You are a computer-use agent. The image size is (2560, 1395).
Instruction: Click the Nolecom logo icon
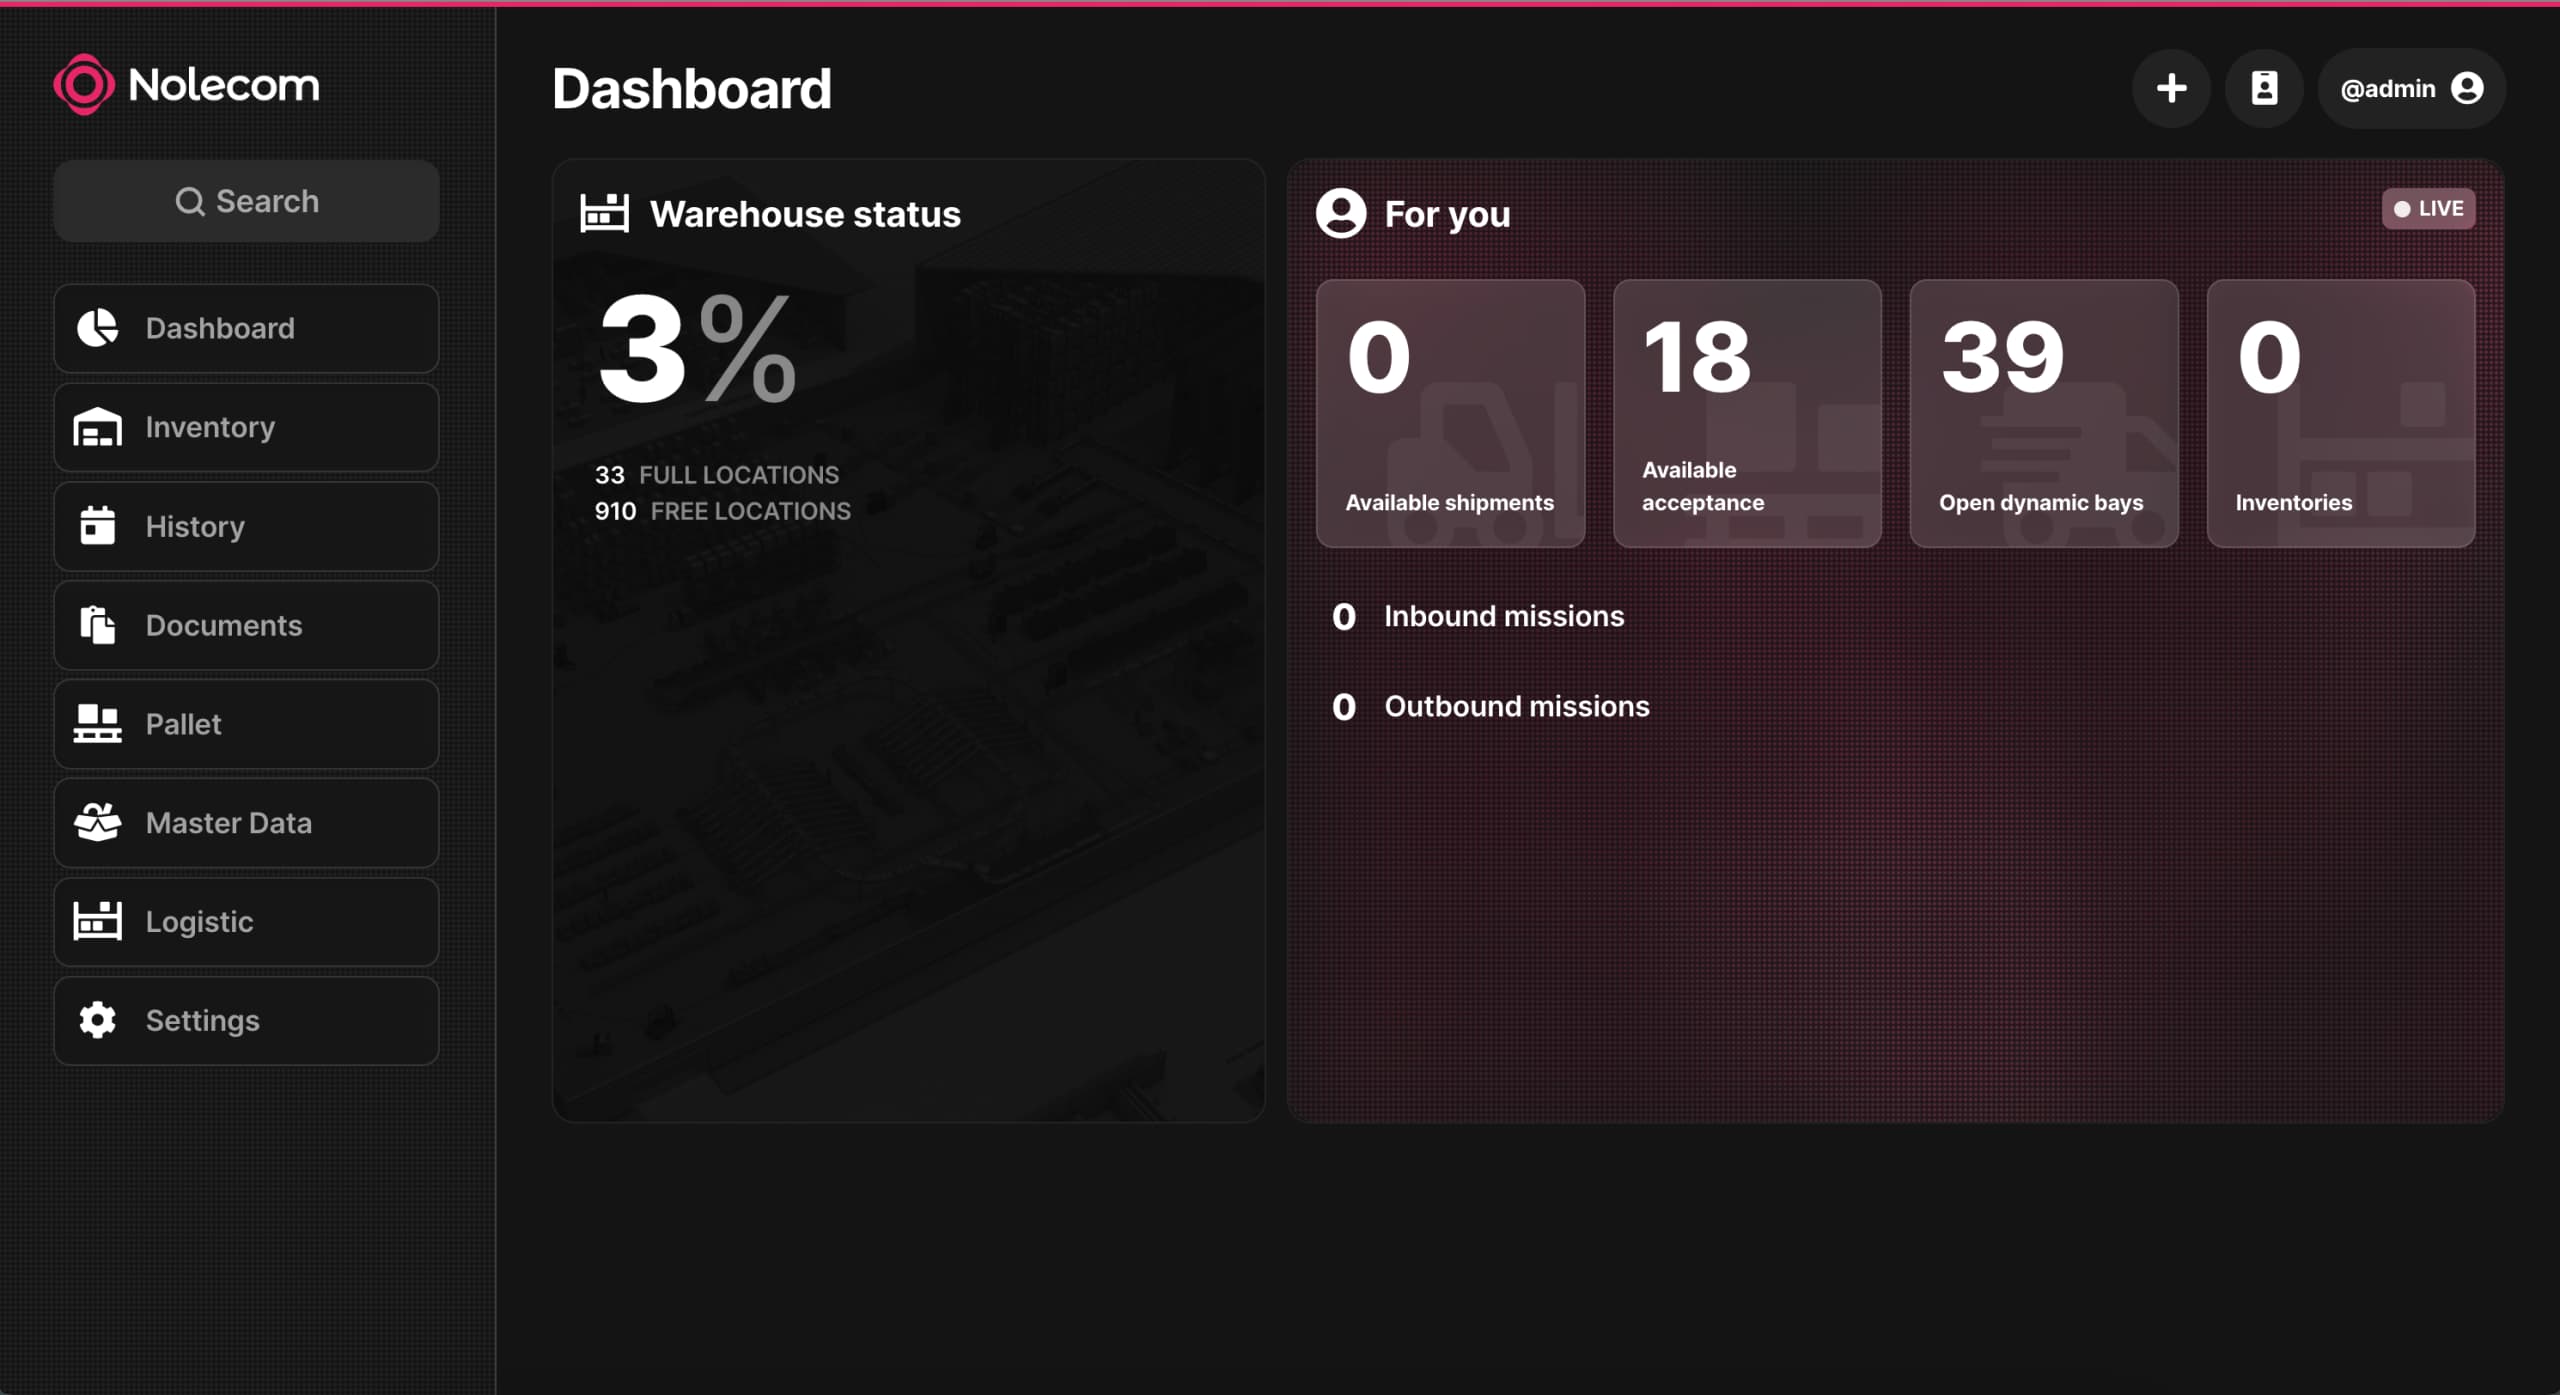84,85
